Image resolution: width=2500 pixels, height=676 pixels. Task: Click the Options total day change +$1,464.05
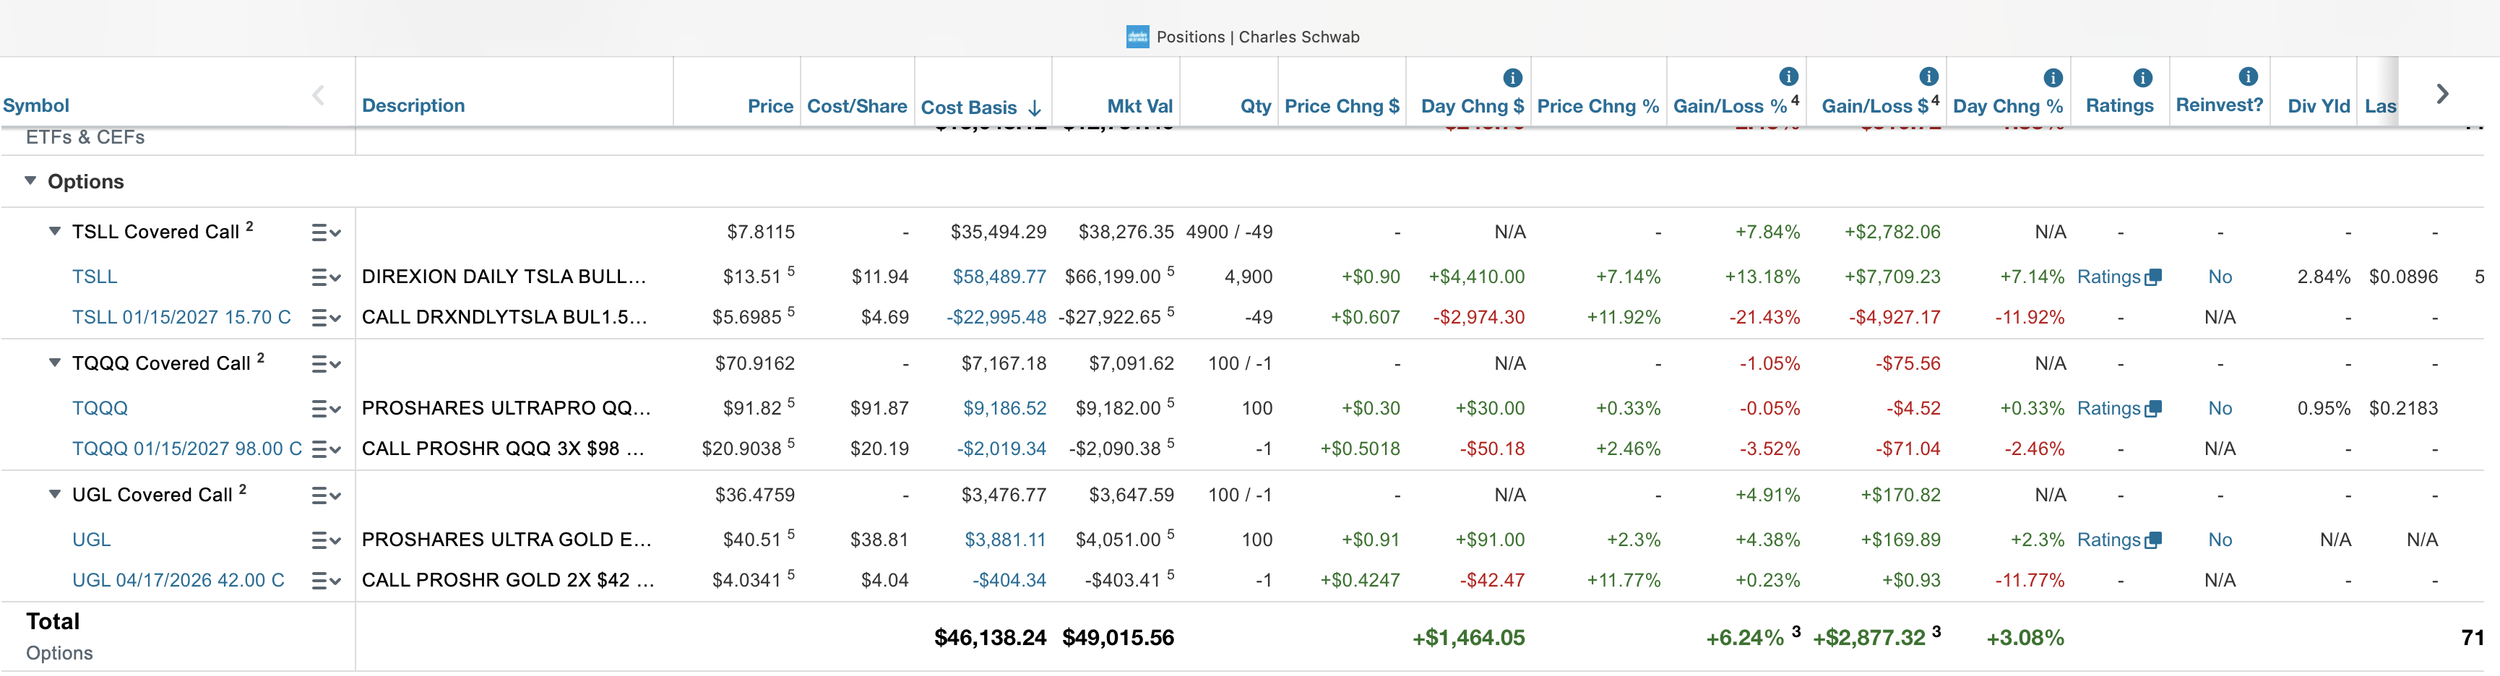pyautogui.click(x=1468, y=638)
